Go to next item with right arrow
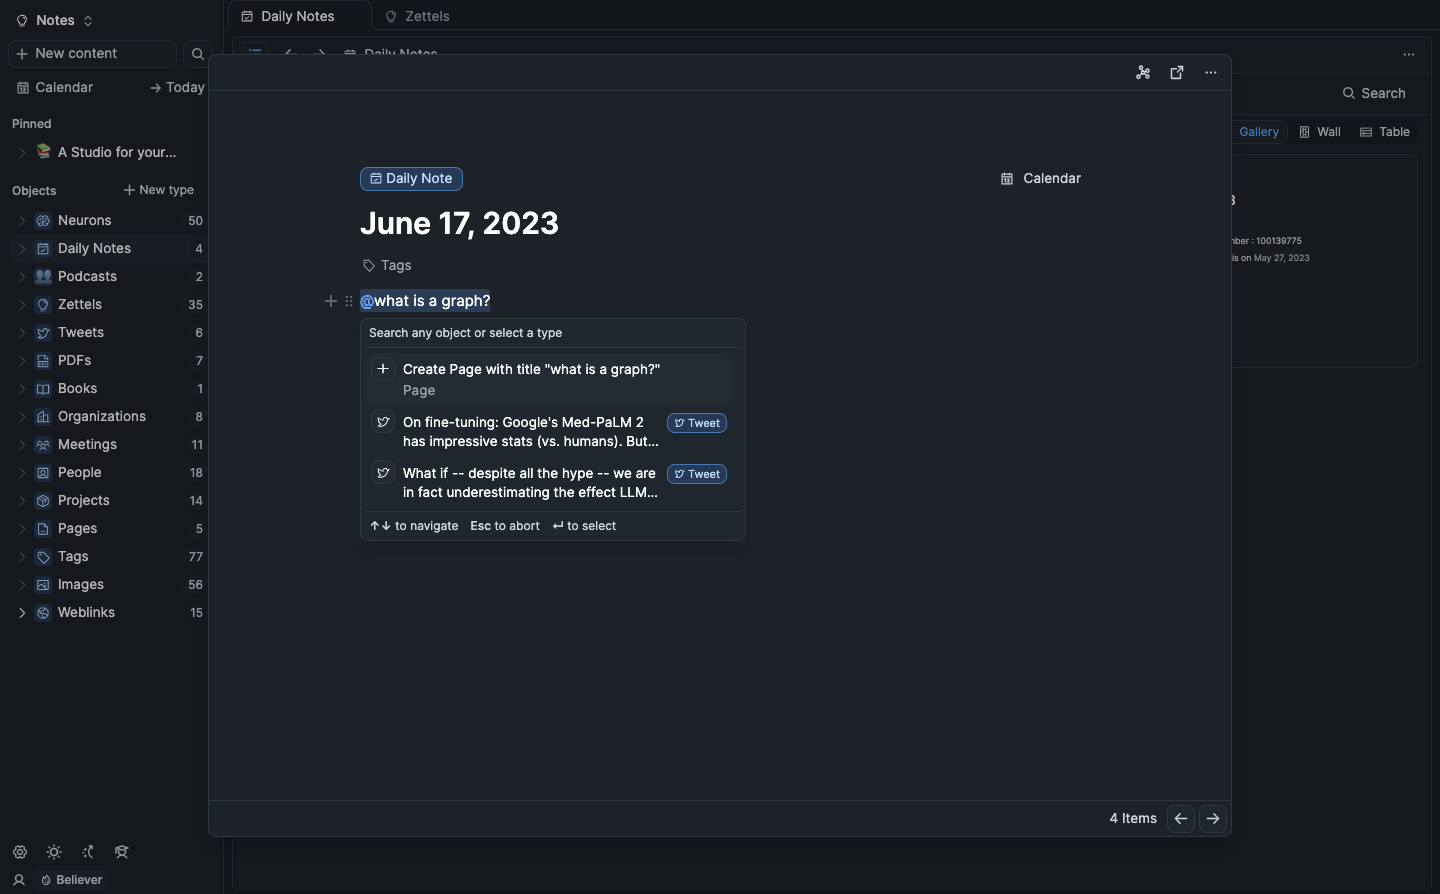Viewport: 1440px width, 894px height. 1213,818
